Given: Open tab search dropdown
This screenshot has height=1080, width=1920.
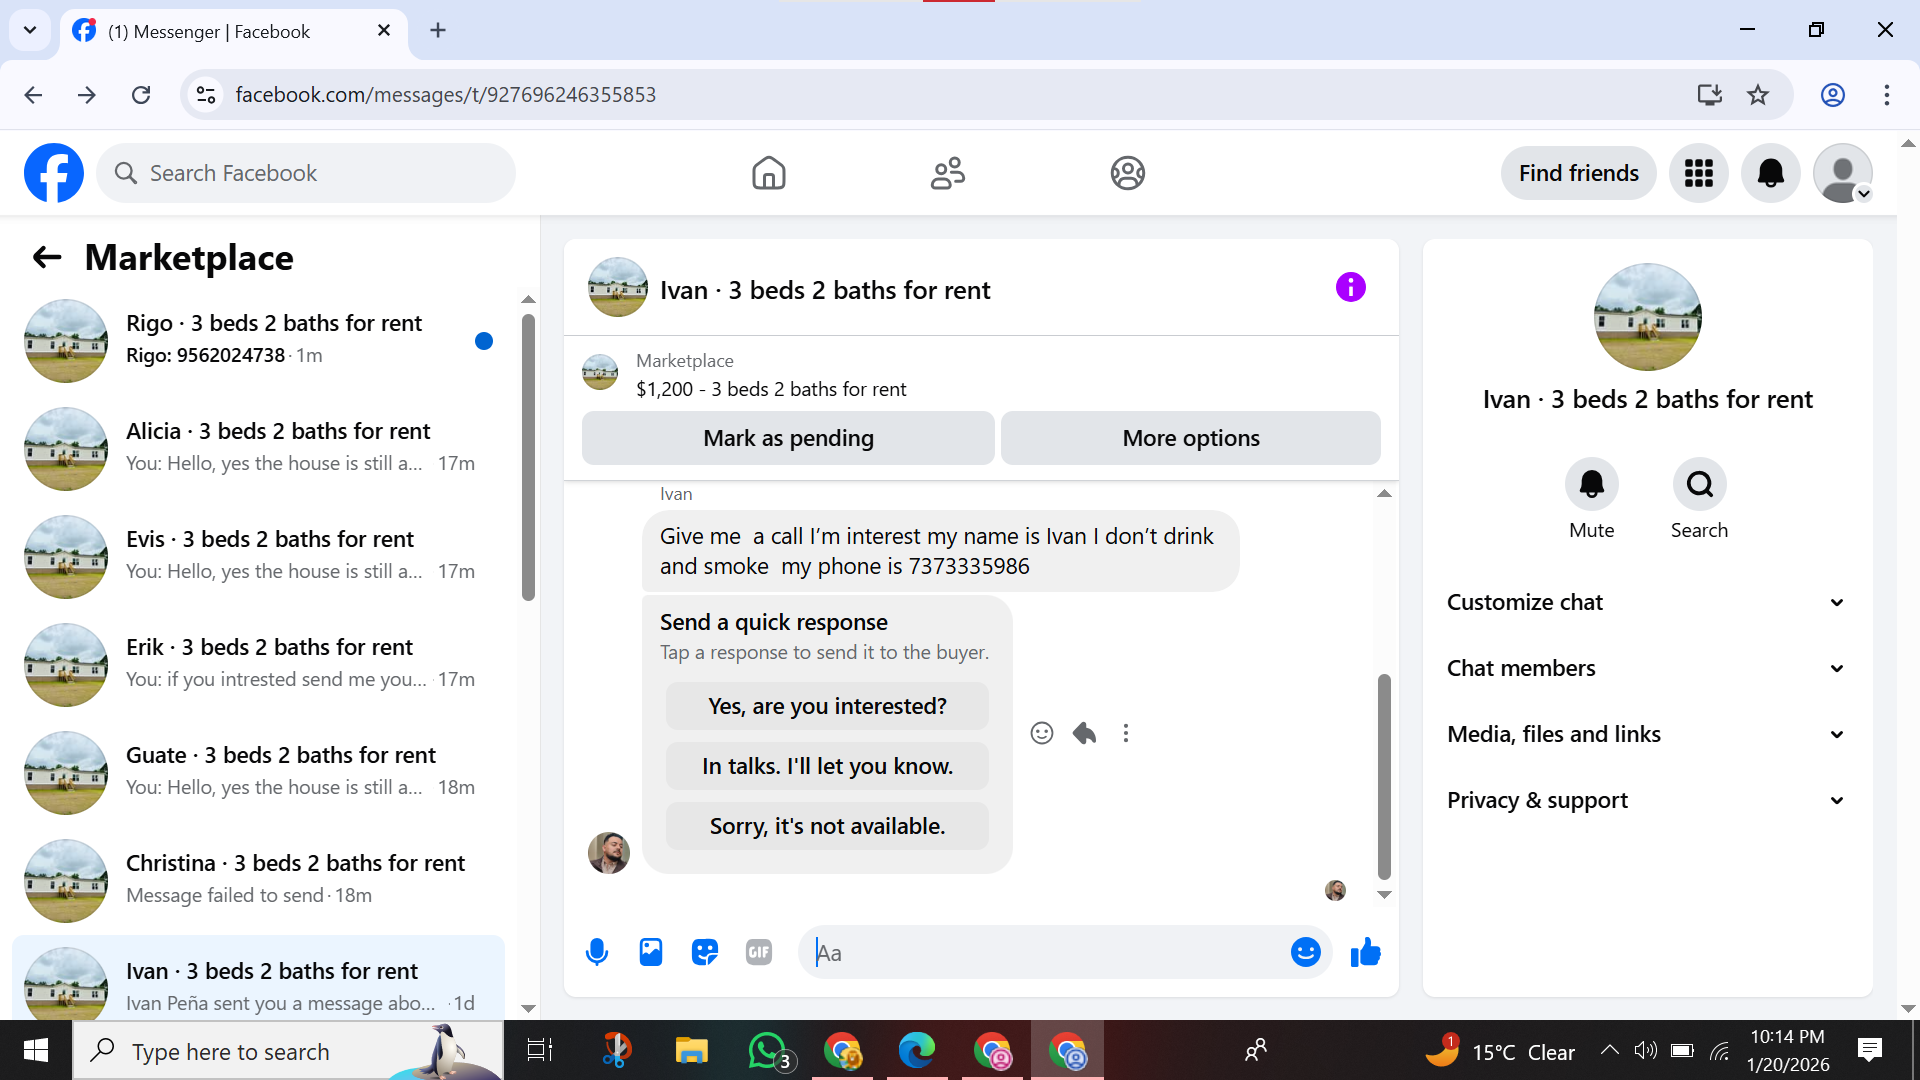Looking at the screenshot, I should click(30, 31).
